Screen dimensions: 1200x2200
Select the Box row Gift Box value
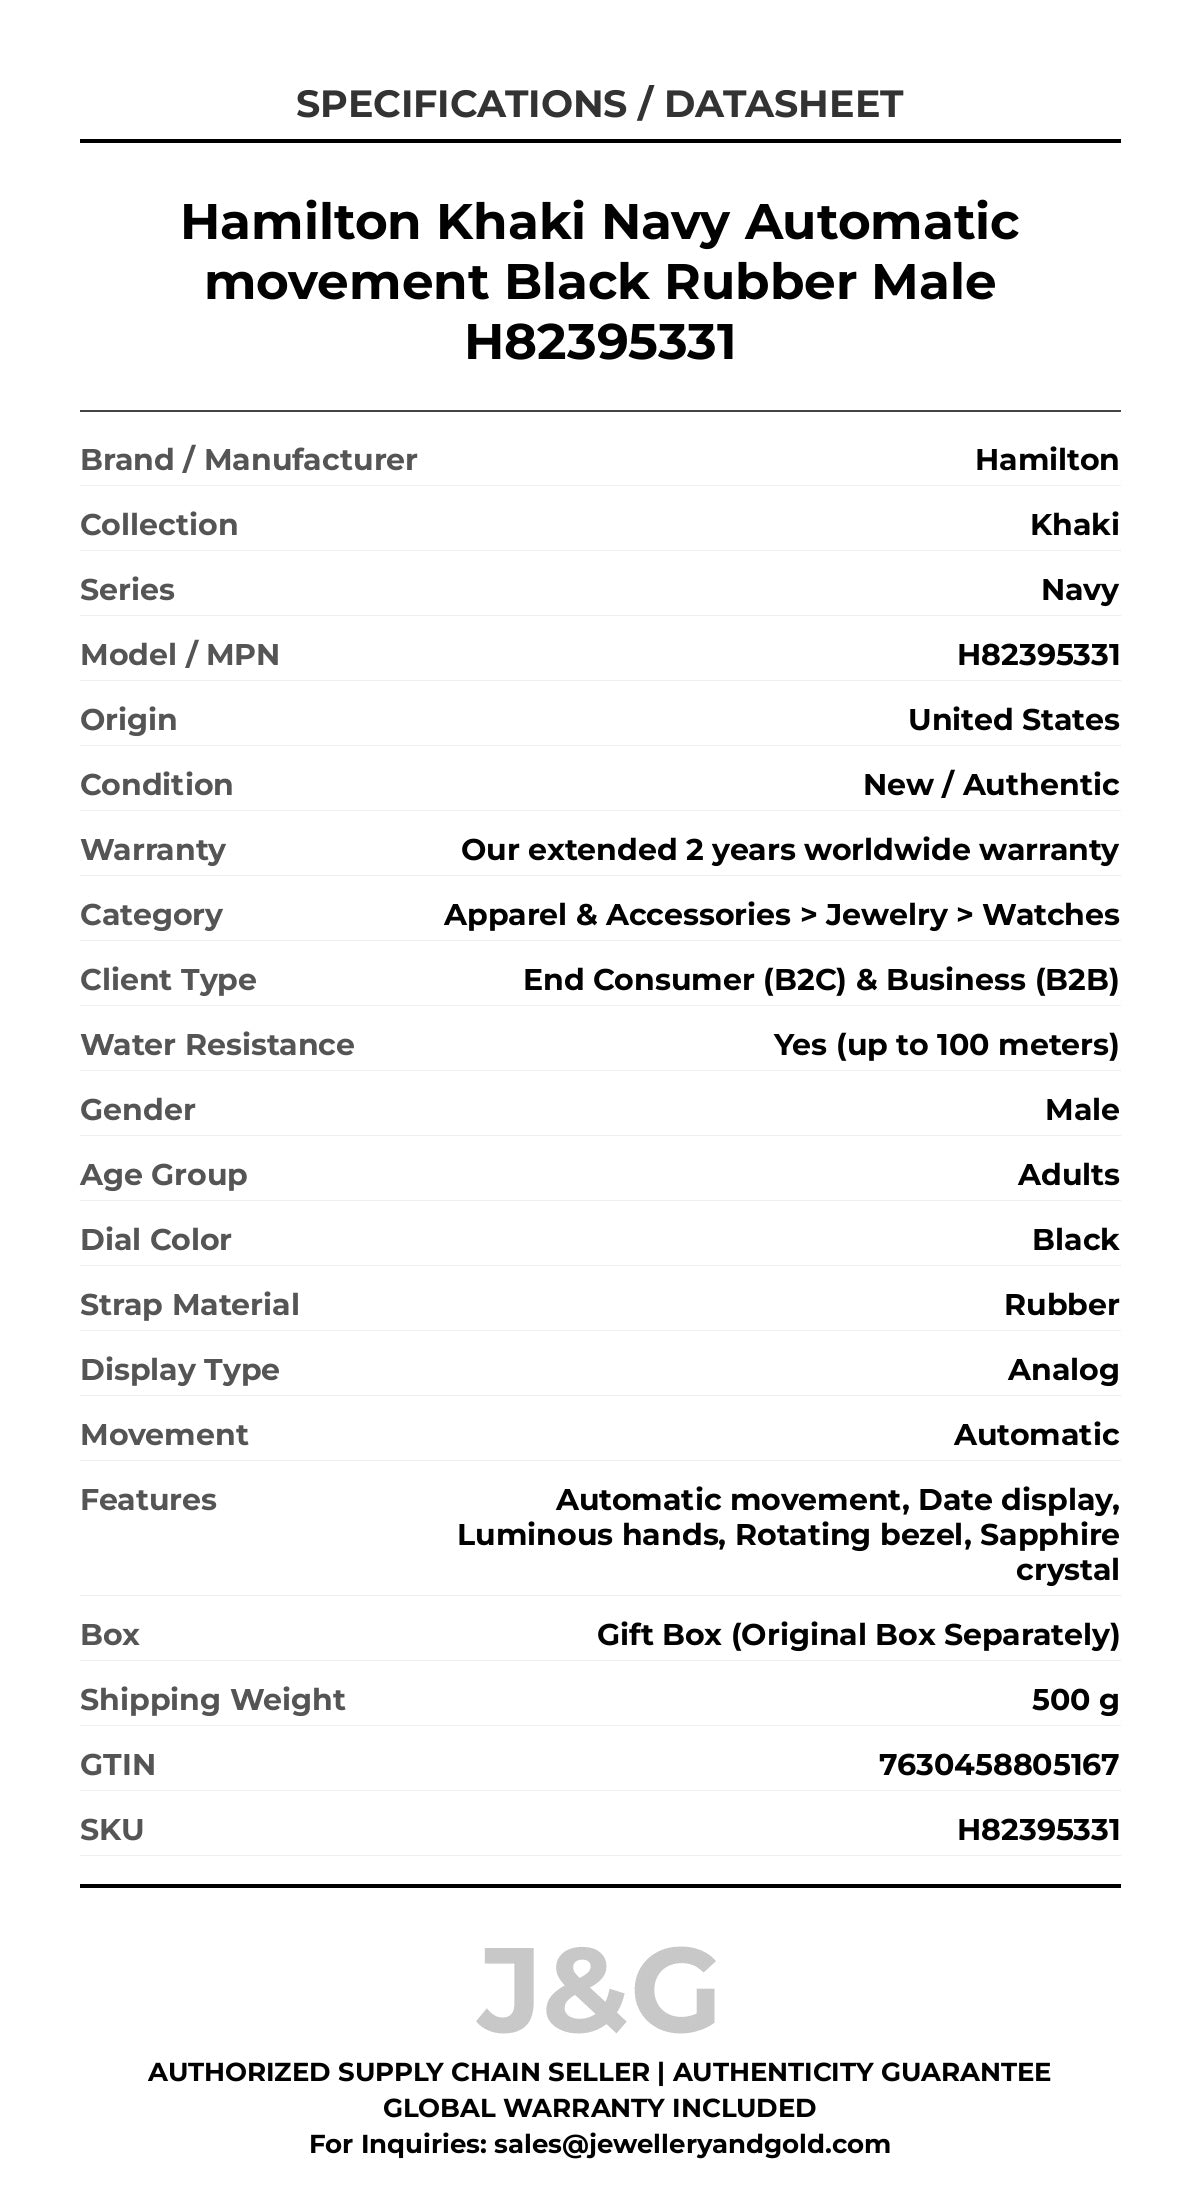(x=858, y=1635)
